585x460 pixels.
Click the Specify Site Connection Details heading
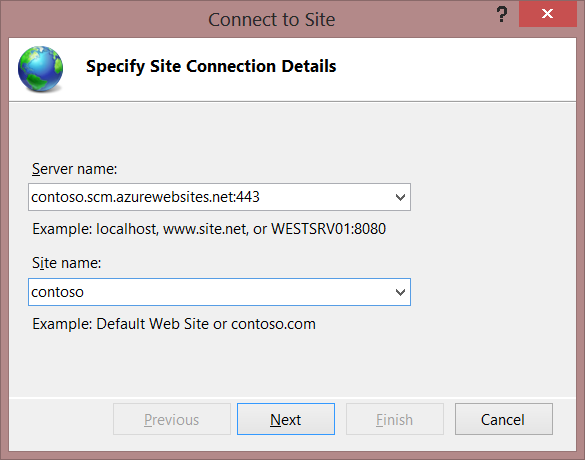211,66
